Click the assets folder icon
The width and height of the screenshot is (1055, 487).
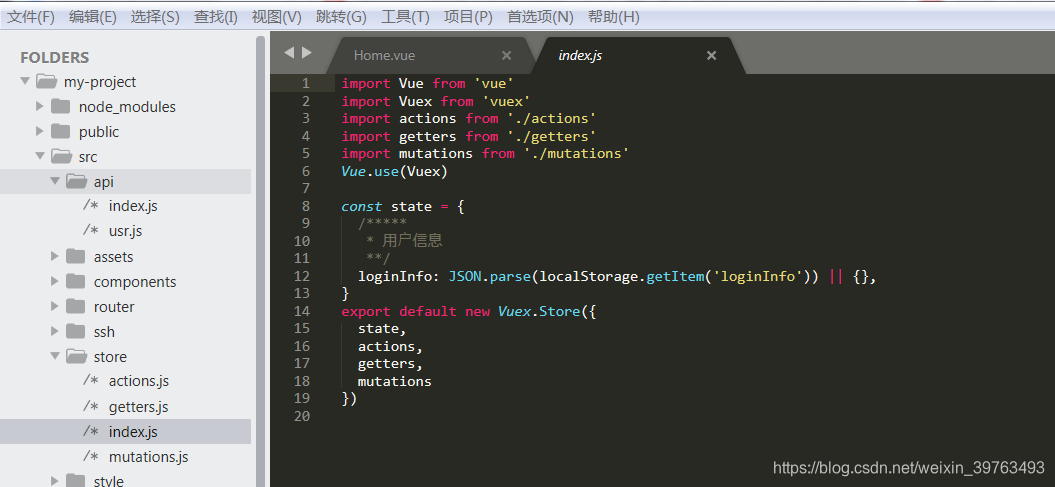coord(76,256)
